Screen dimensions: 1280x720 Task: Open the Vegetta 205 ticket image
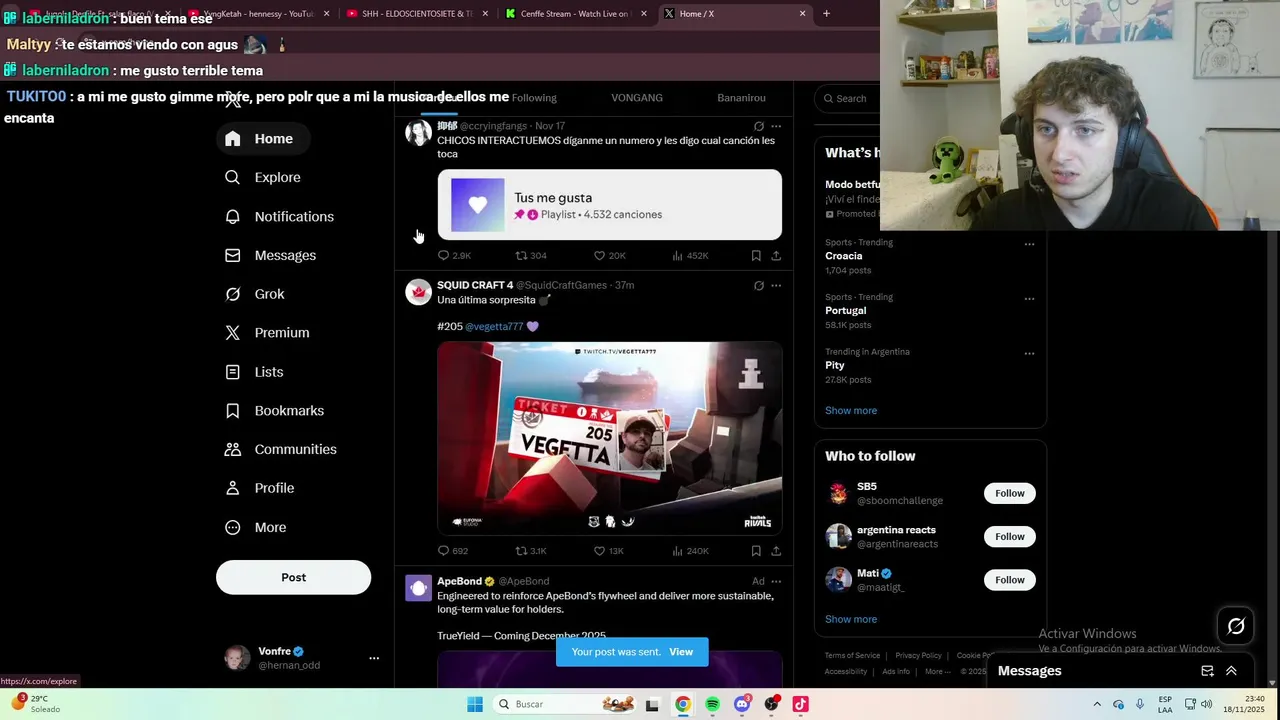pyautogui.click(x=609, y=438)
